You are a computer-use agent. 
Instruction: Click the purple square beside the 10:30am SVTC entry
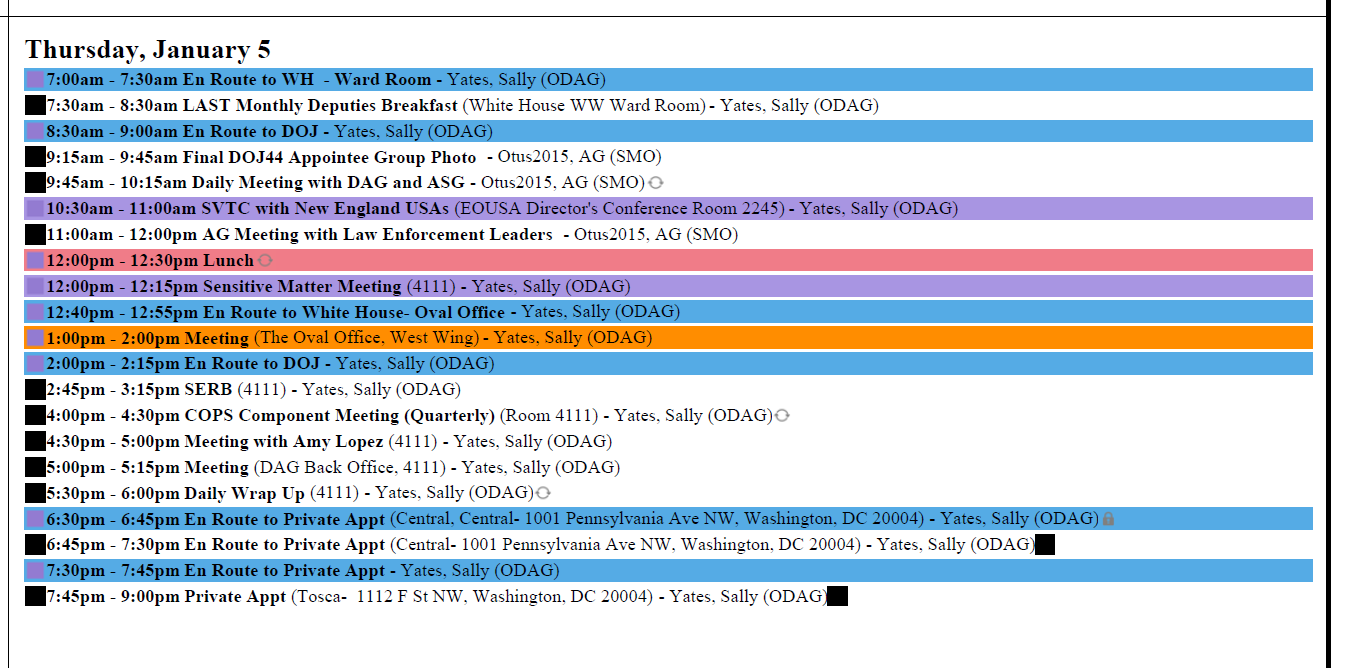click(x=35, y=209)
